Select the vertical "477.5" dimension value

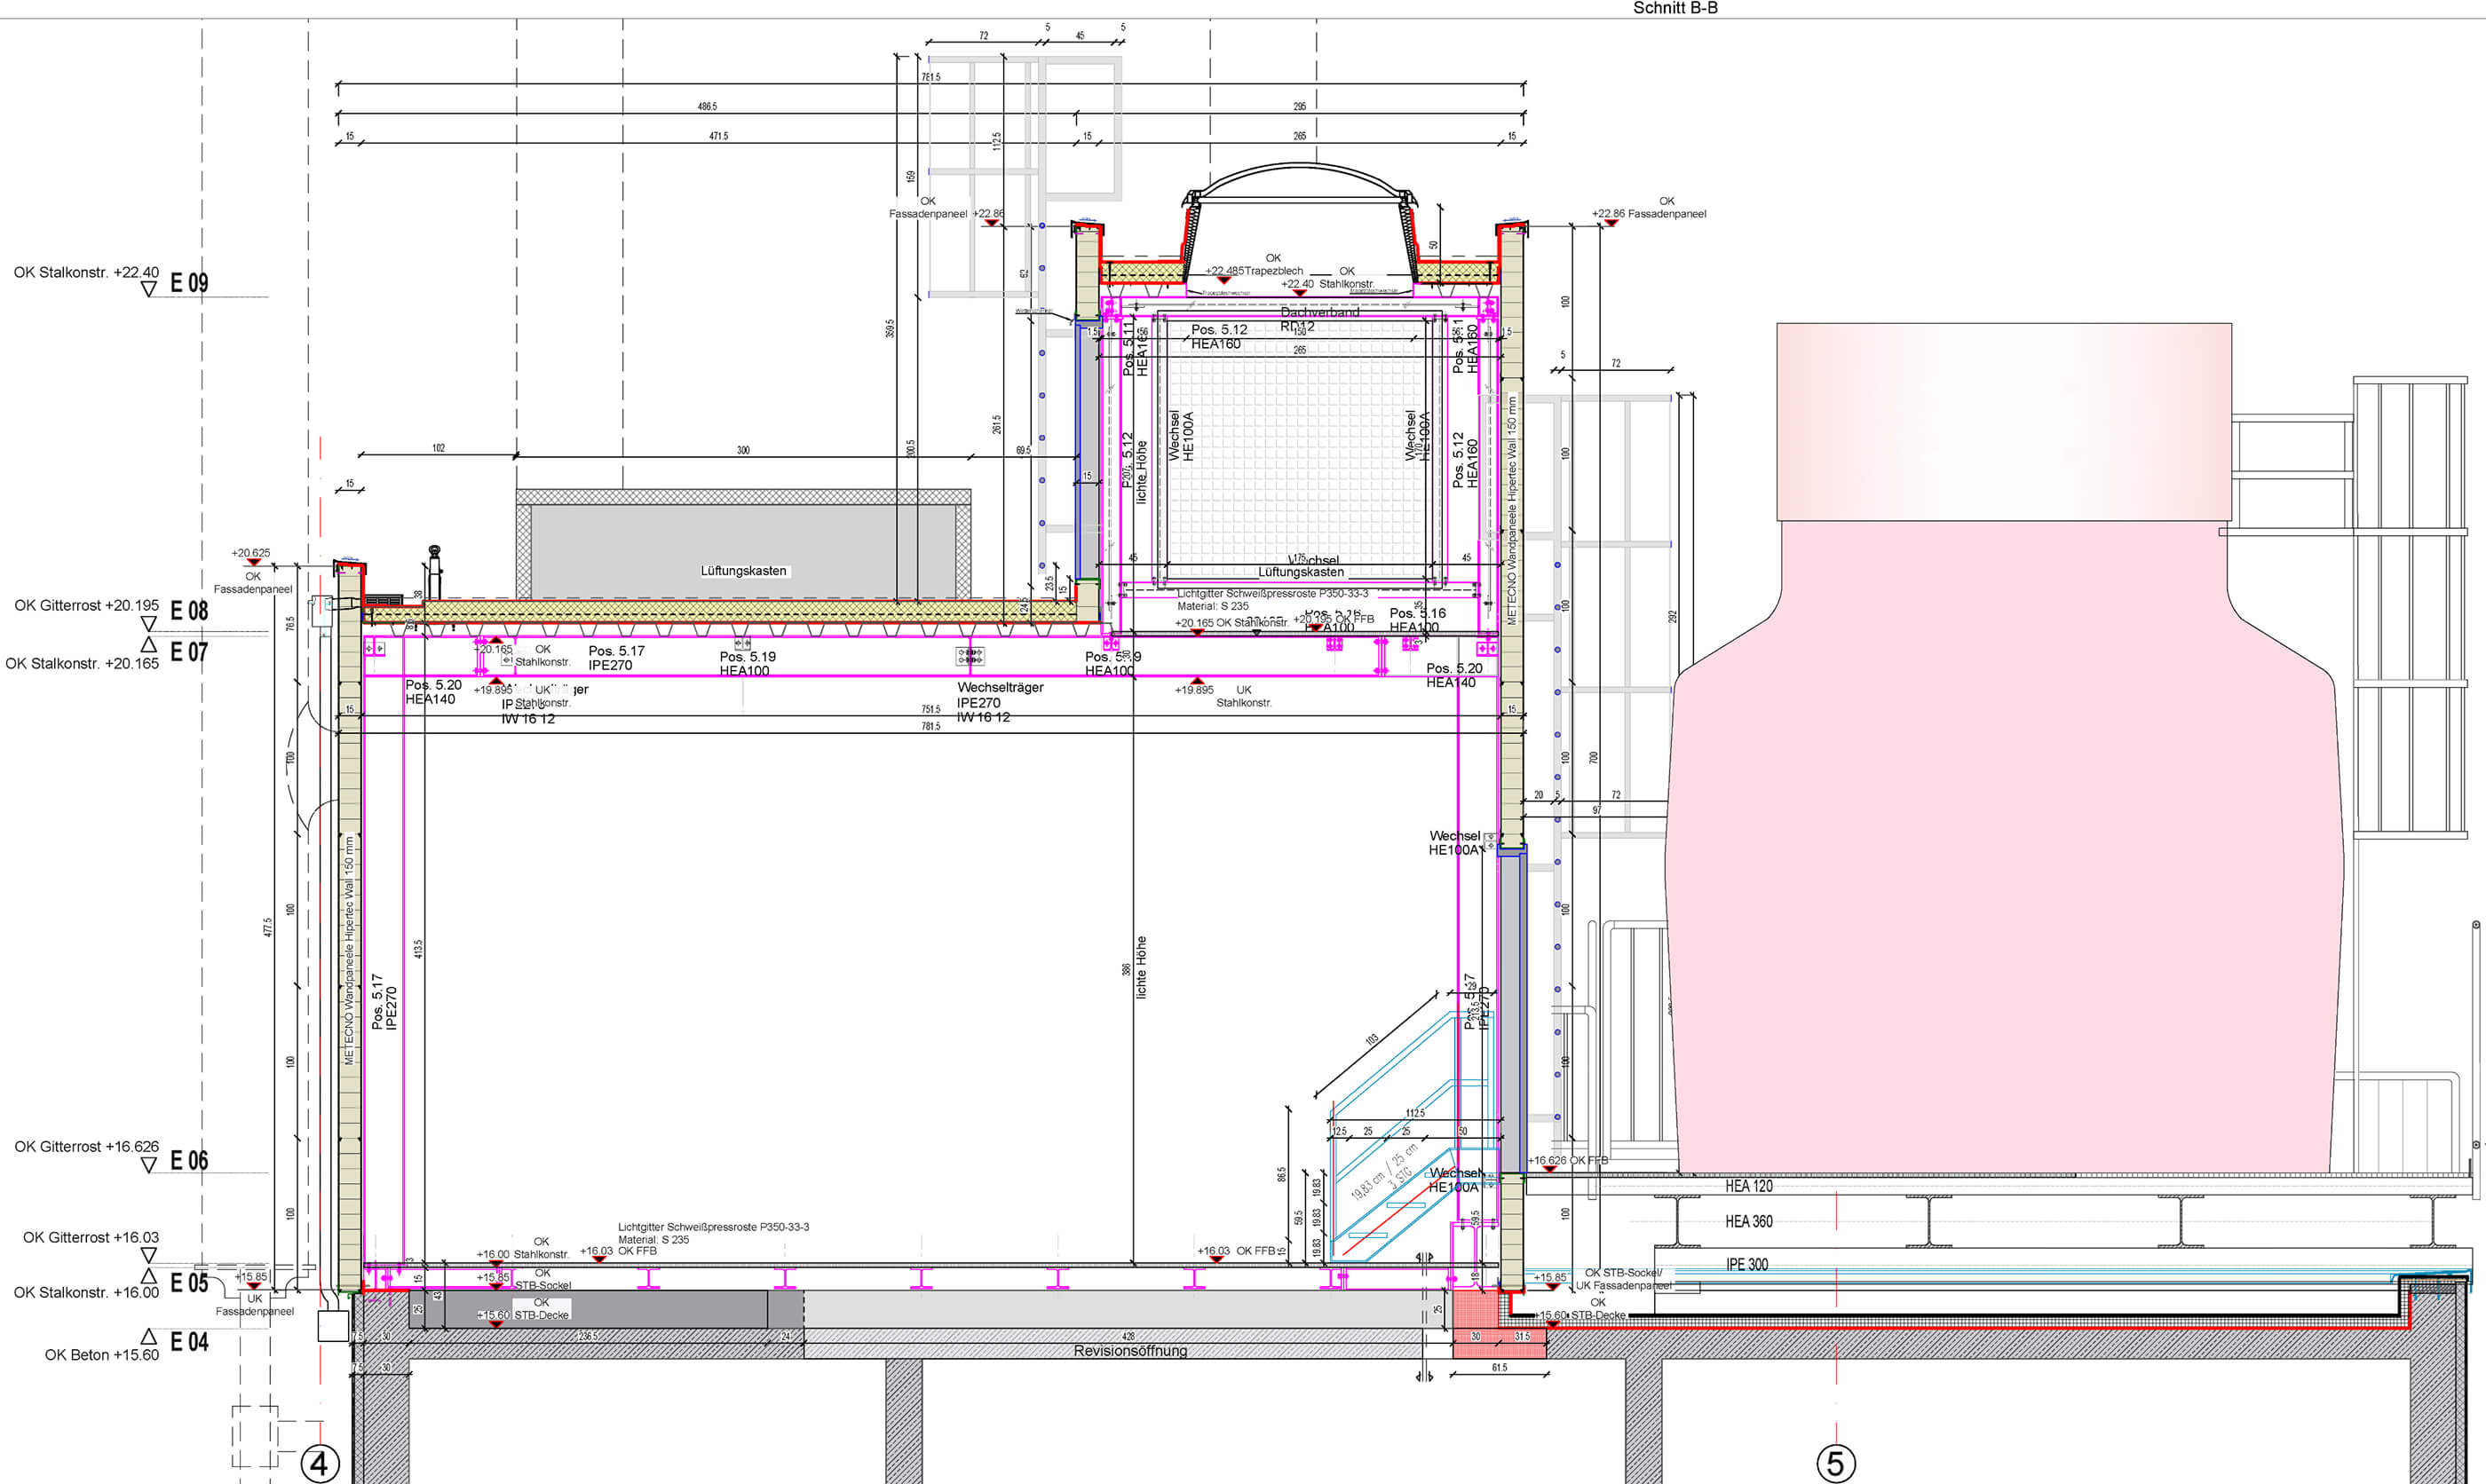[268, 927]
